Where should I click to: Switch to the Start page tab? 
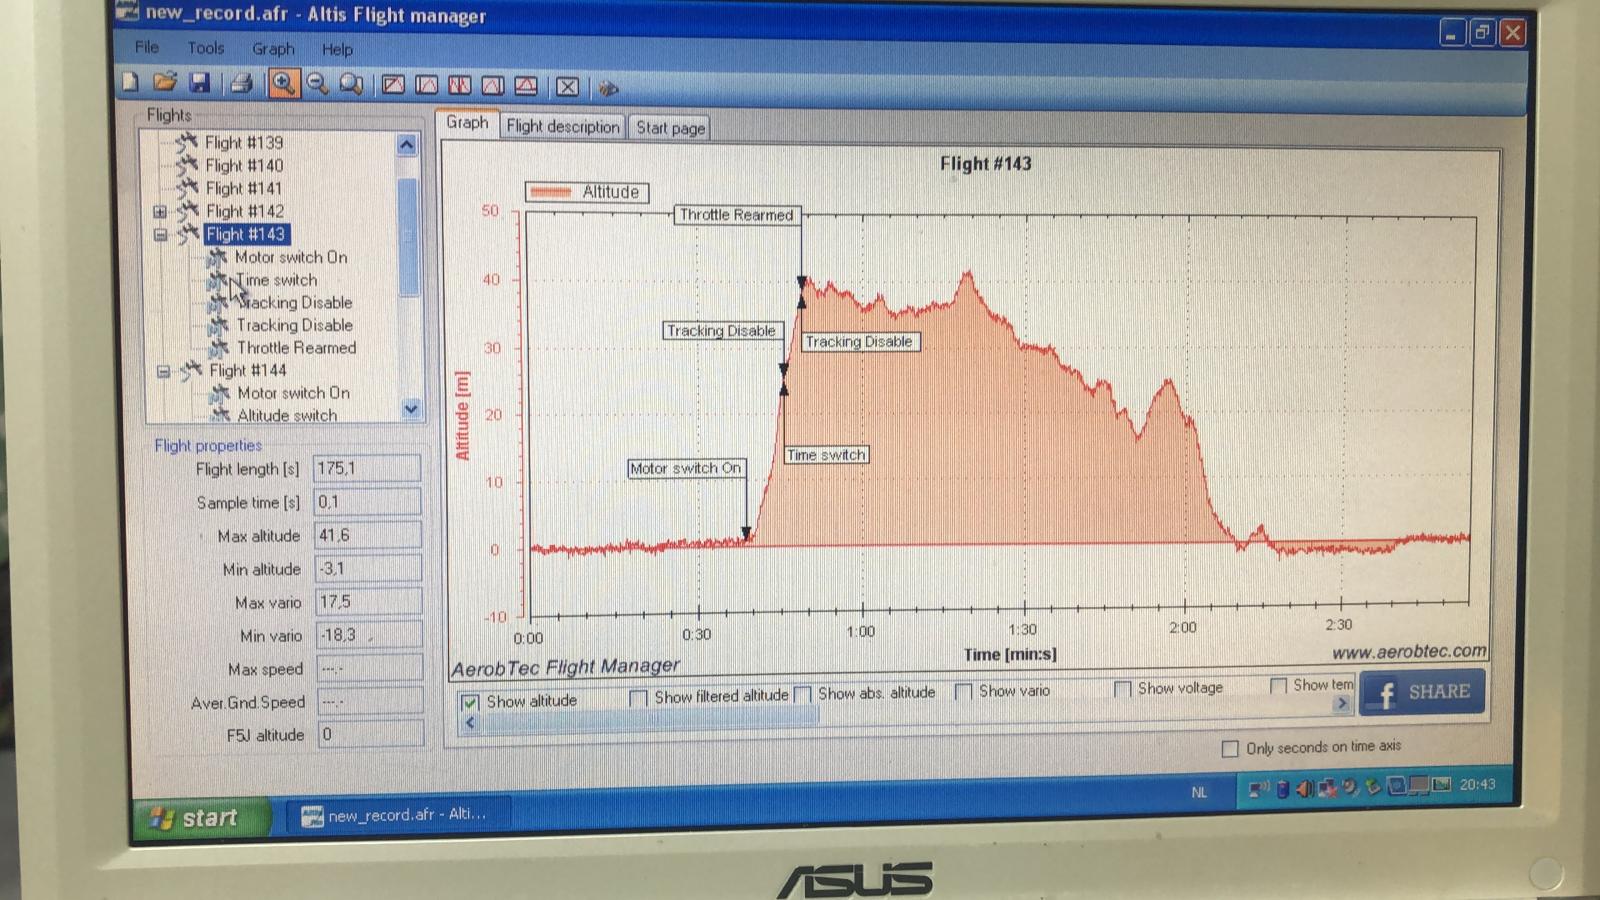point(670,128)
